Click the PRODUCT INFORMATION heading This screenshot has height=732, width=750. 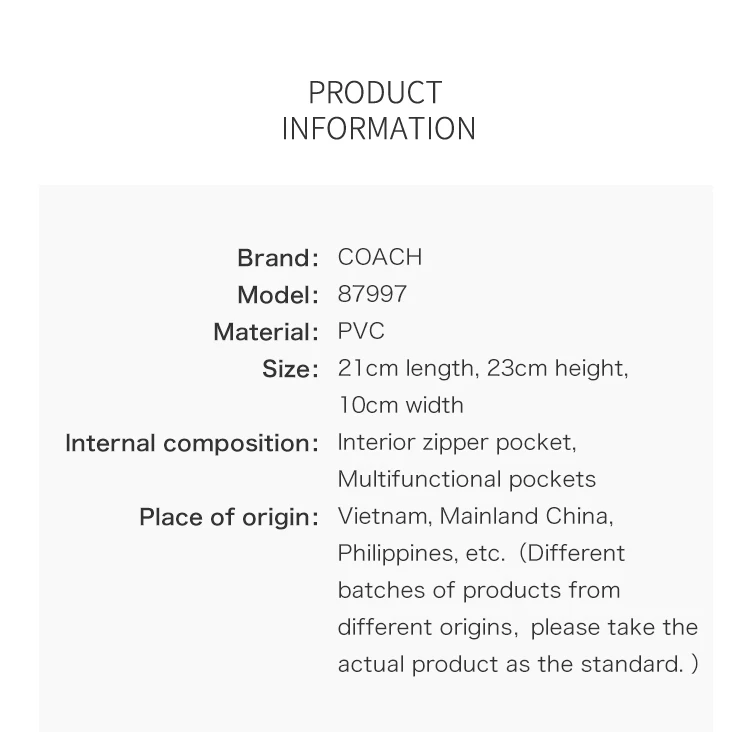tap(378, 111)
